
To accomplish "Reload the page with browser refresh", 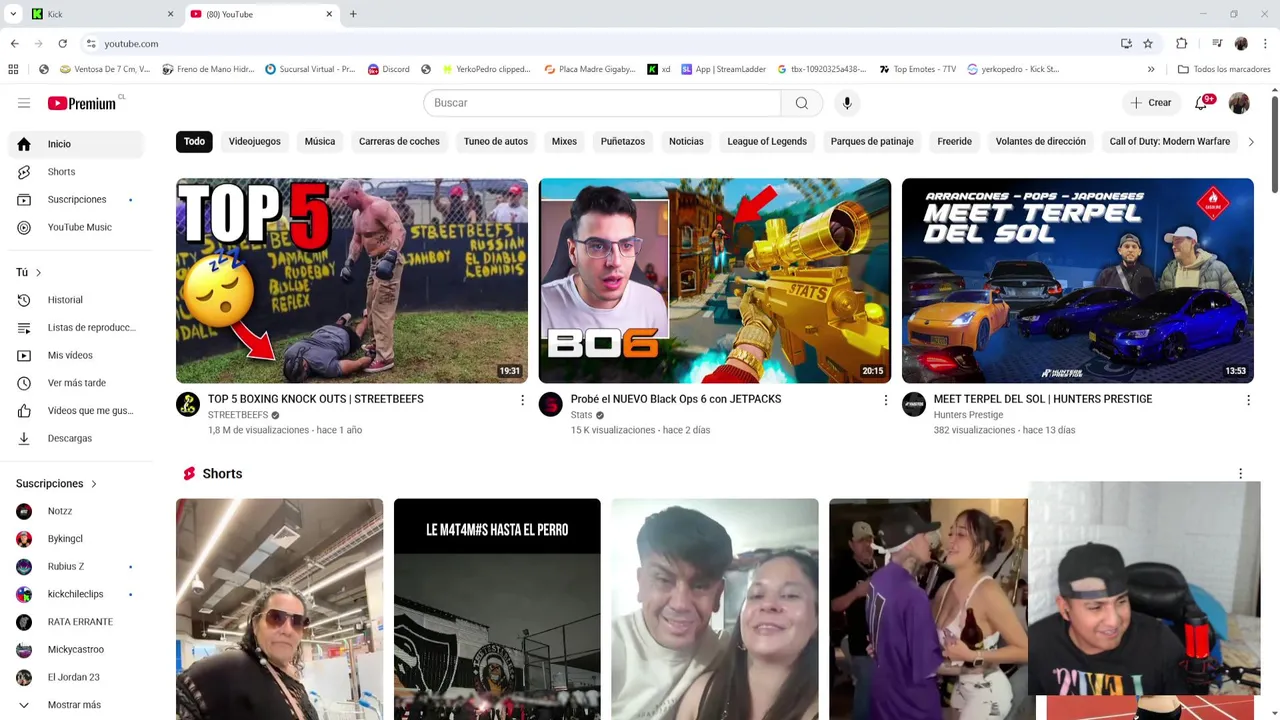I will pyautogui.click(x=62, y=44).
